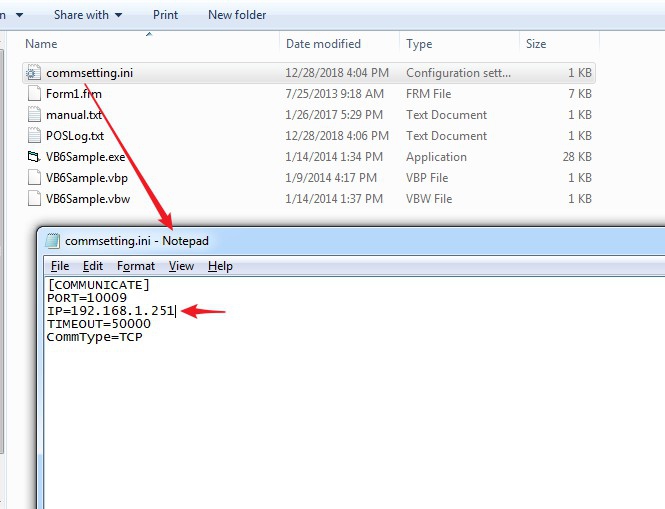Click the Print button in toolbar
This screenshot has height=509, width=665.
coord(166,15)
